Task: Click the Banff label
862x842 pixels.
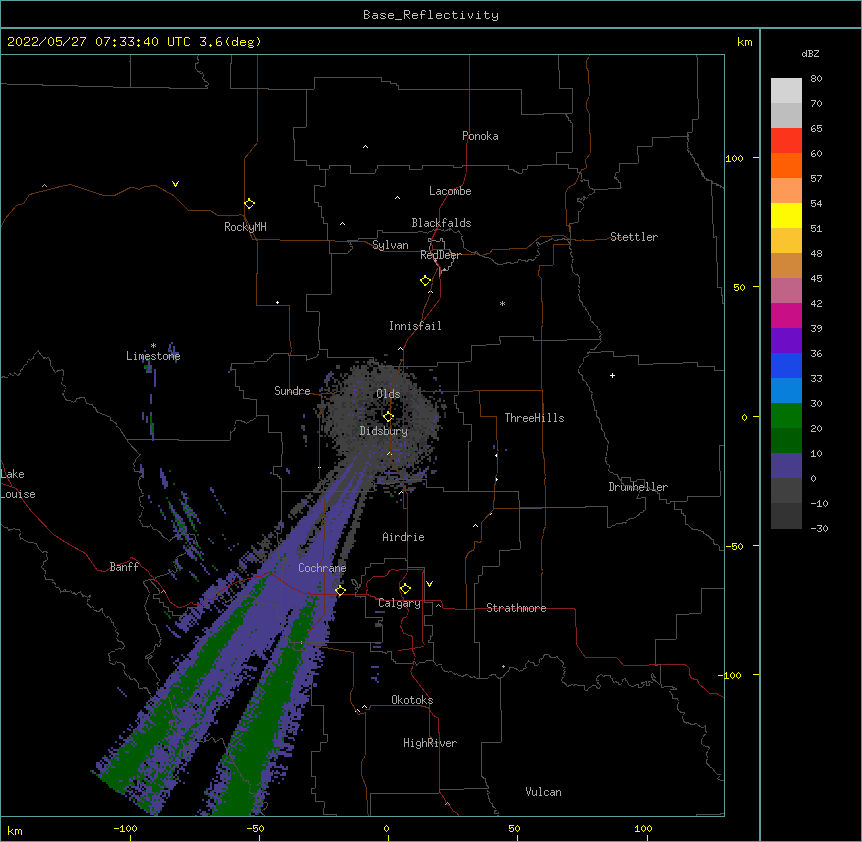Action: click(124, 567)
